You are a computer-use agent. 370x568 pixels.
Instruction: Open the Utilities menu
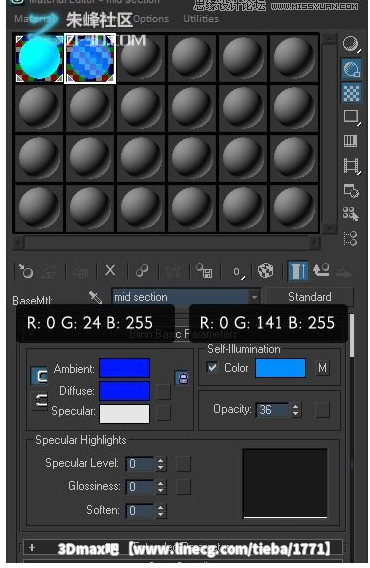click(201, 19)
